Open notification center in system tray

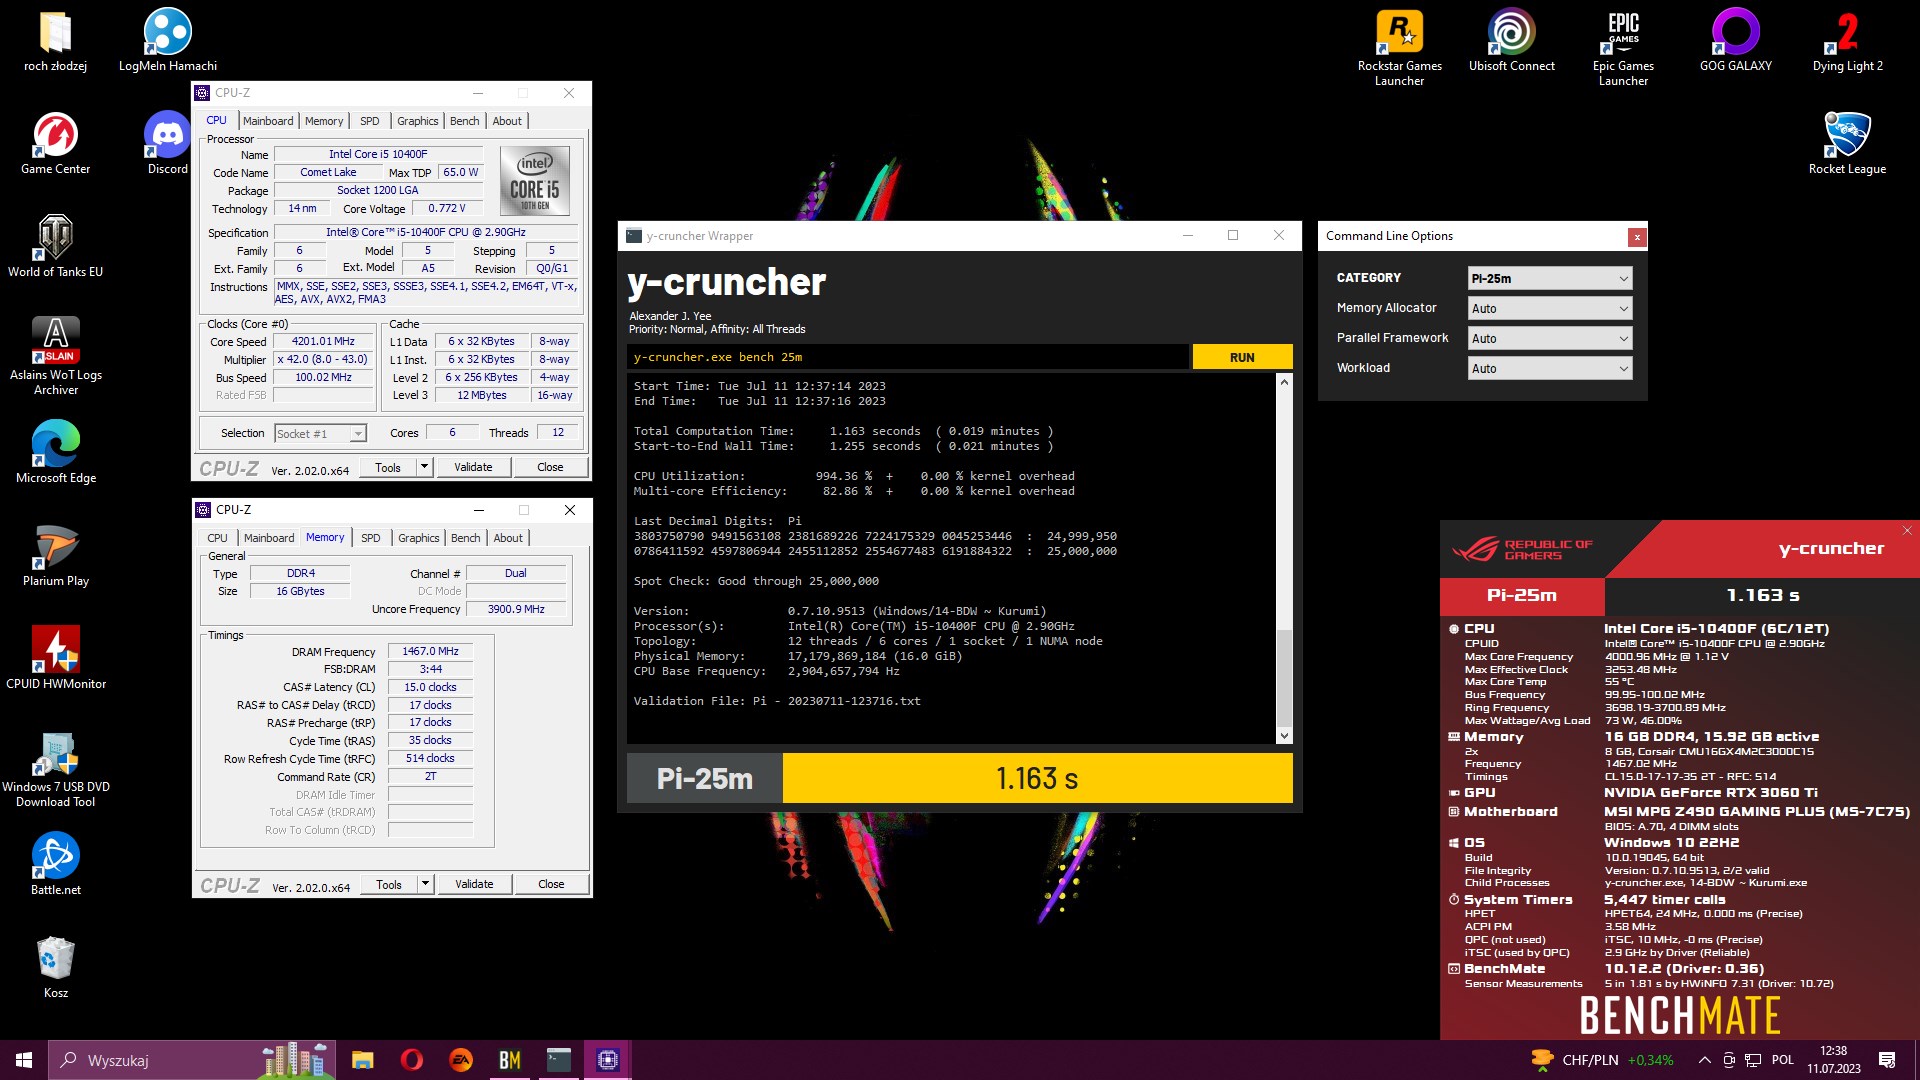coord(1887,1060)
